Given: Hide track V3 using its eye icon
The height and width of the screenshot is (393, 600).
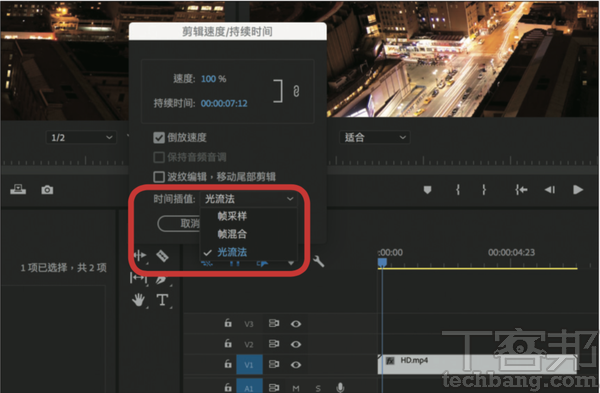Looking at the screenshot, I should 295,324.
